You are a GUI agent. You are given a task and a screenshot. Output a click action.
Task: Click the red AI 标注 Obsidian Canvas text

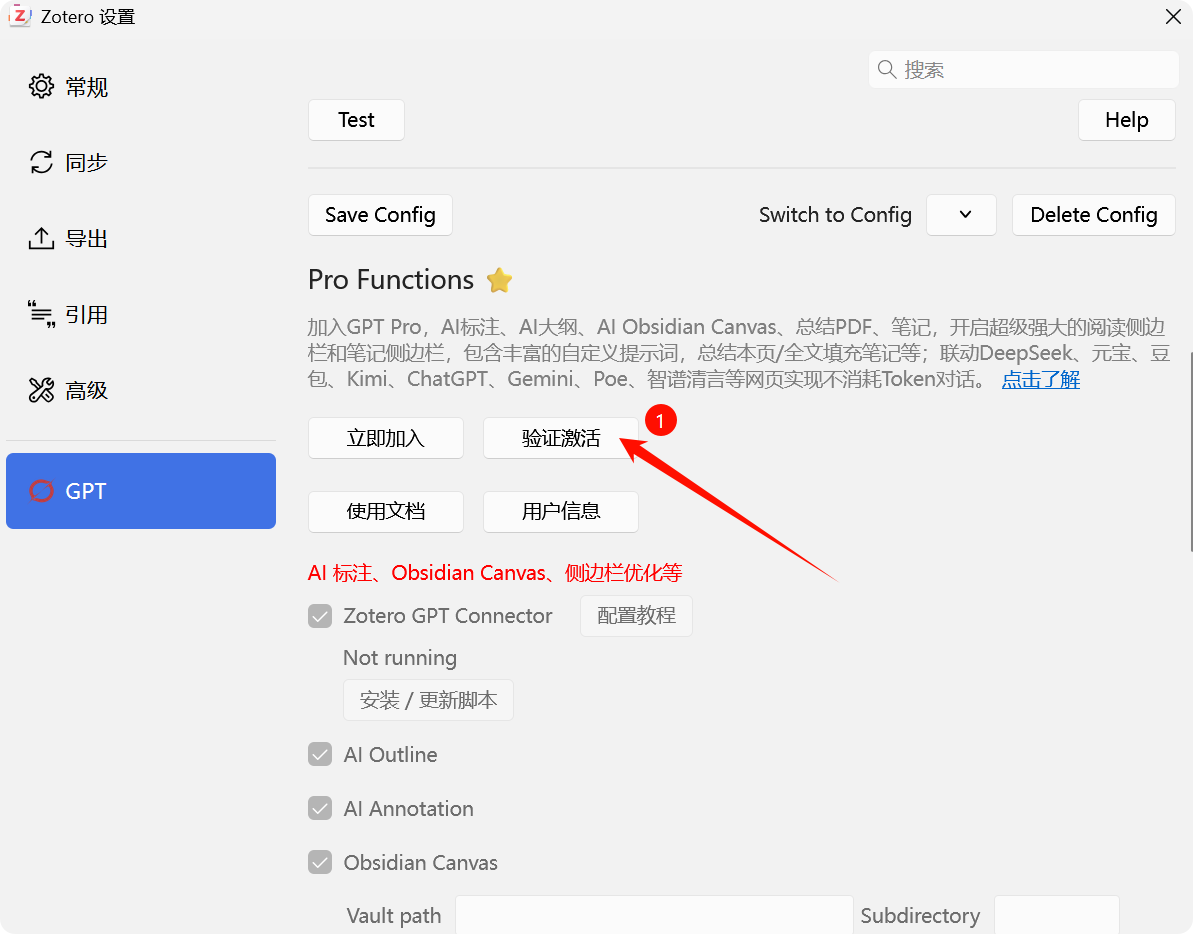click(x=495, y=573)
